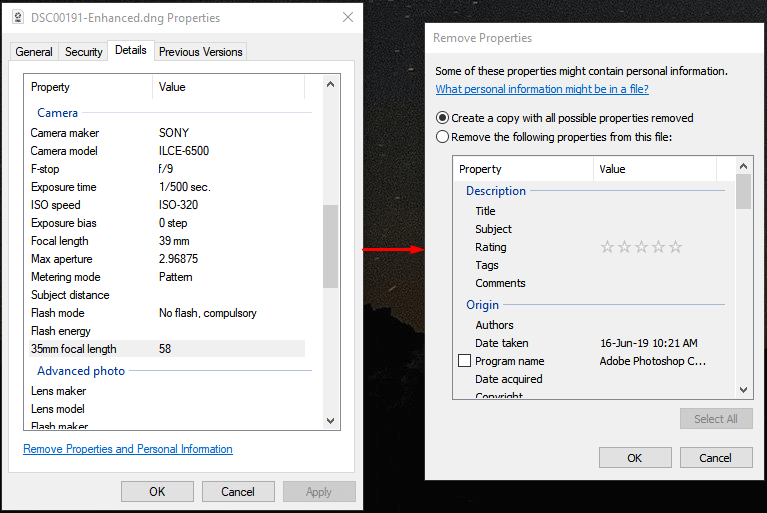Screen dimensions: 767x513
Task: Select the 35mm focal length row
Action: click(167, 349)
